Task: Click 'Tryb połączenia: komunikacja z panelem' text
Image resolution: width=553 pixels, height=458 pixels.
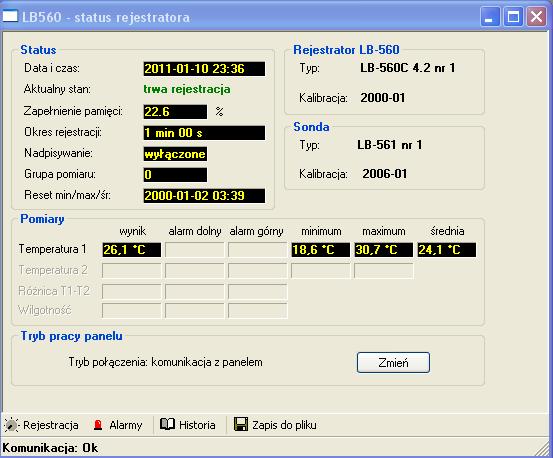Action: [165, 362]
